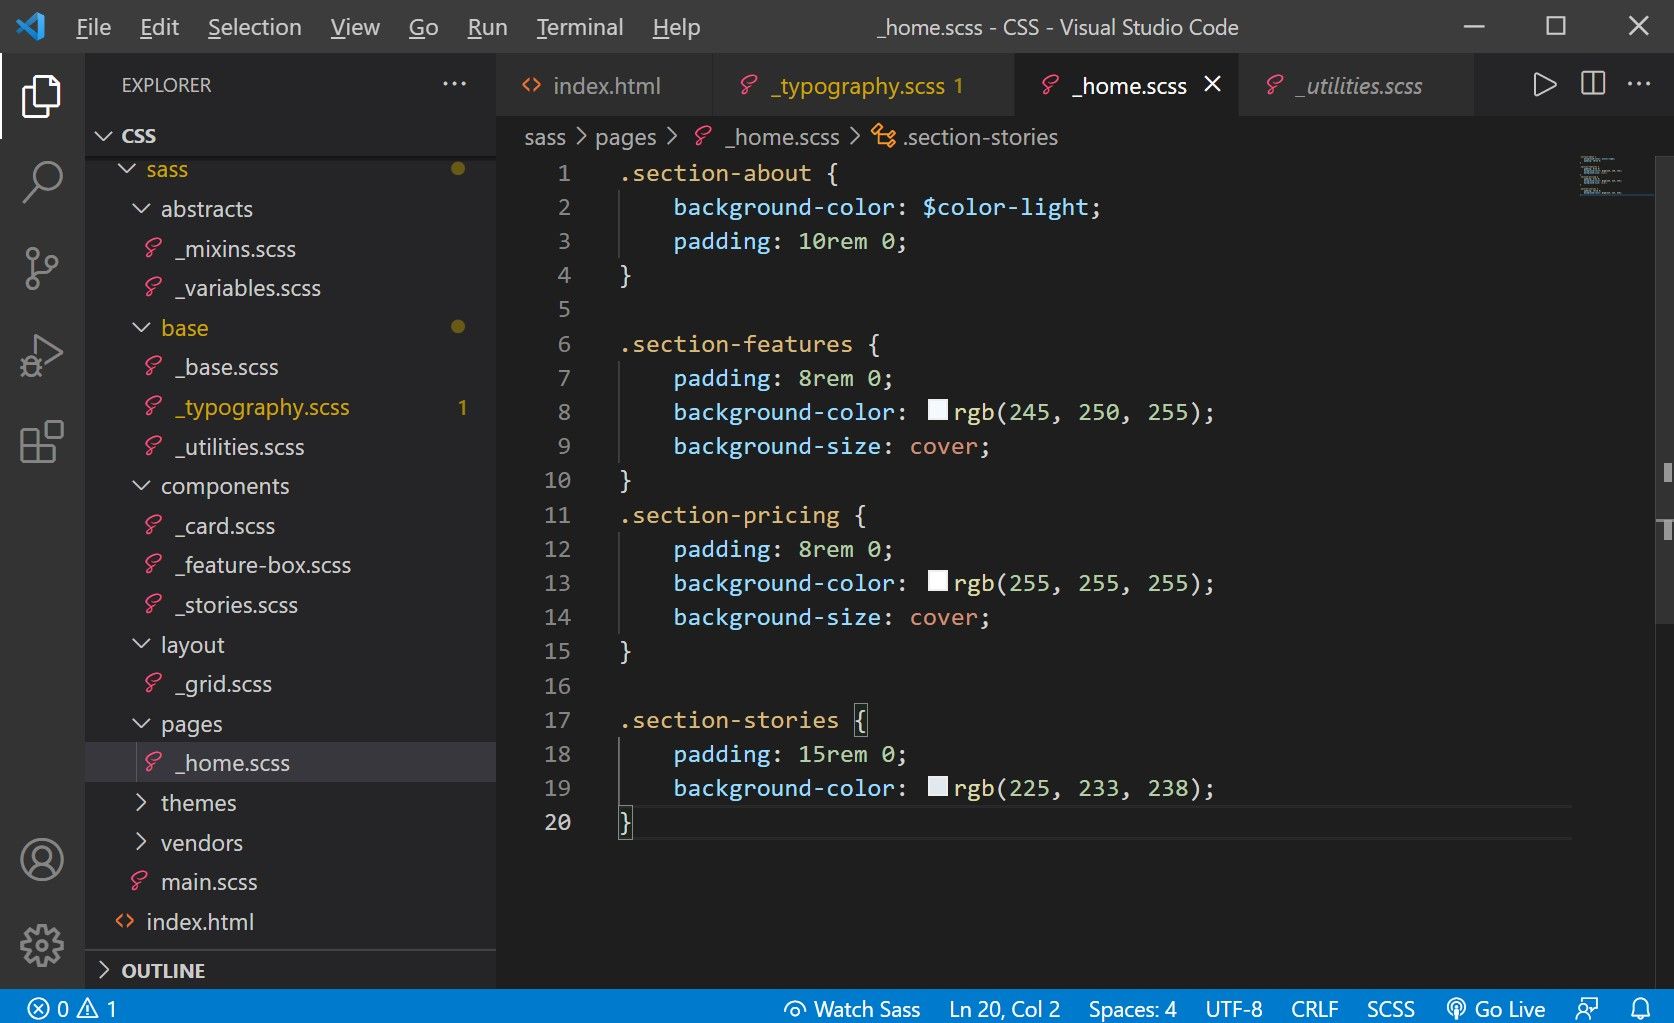Screen dimensions: 1674x1023
Task: Open the Manage gear menu
Action: pos(41,945)
